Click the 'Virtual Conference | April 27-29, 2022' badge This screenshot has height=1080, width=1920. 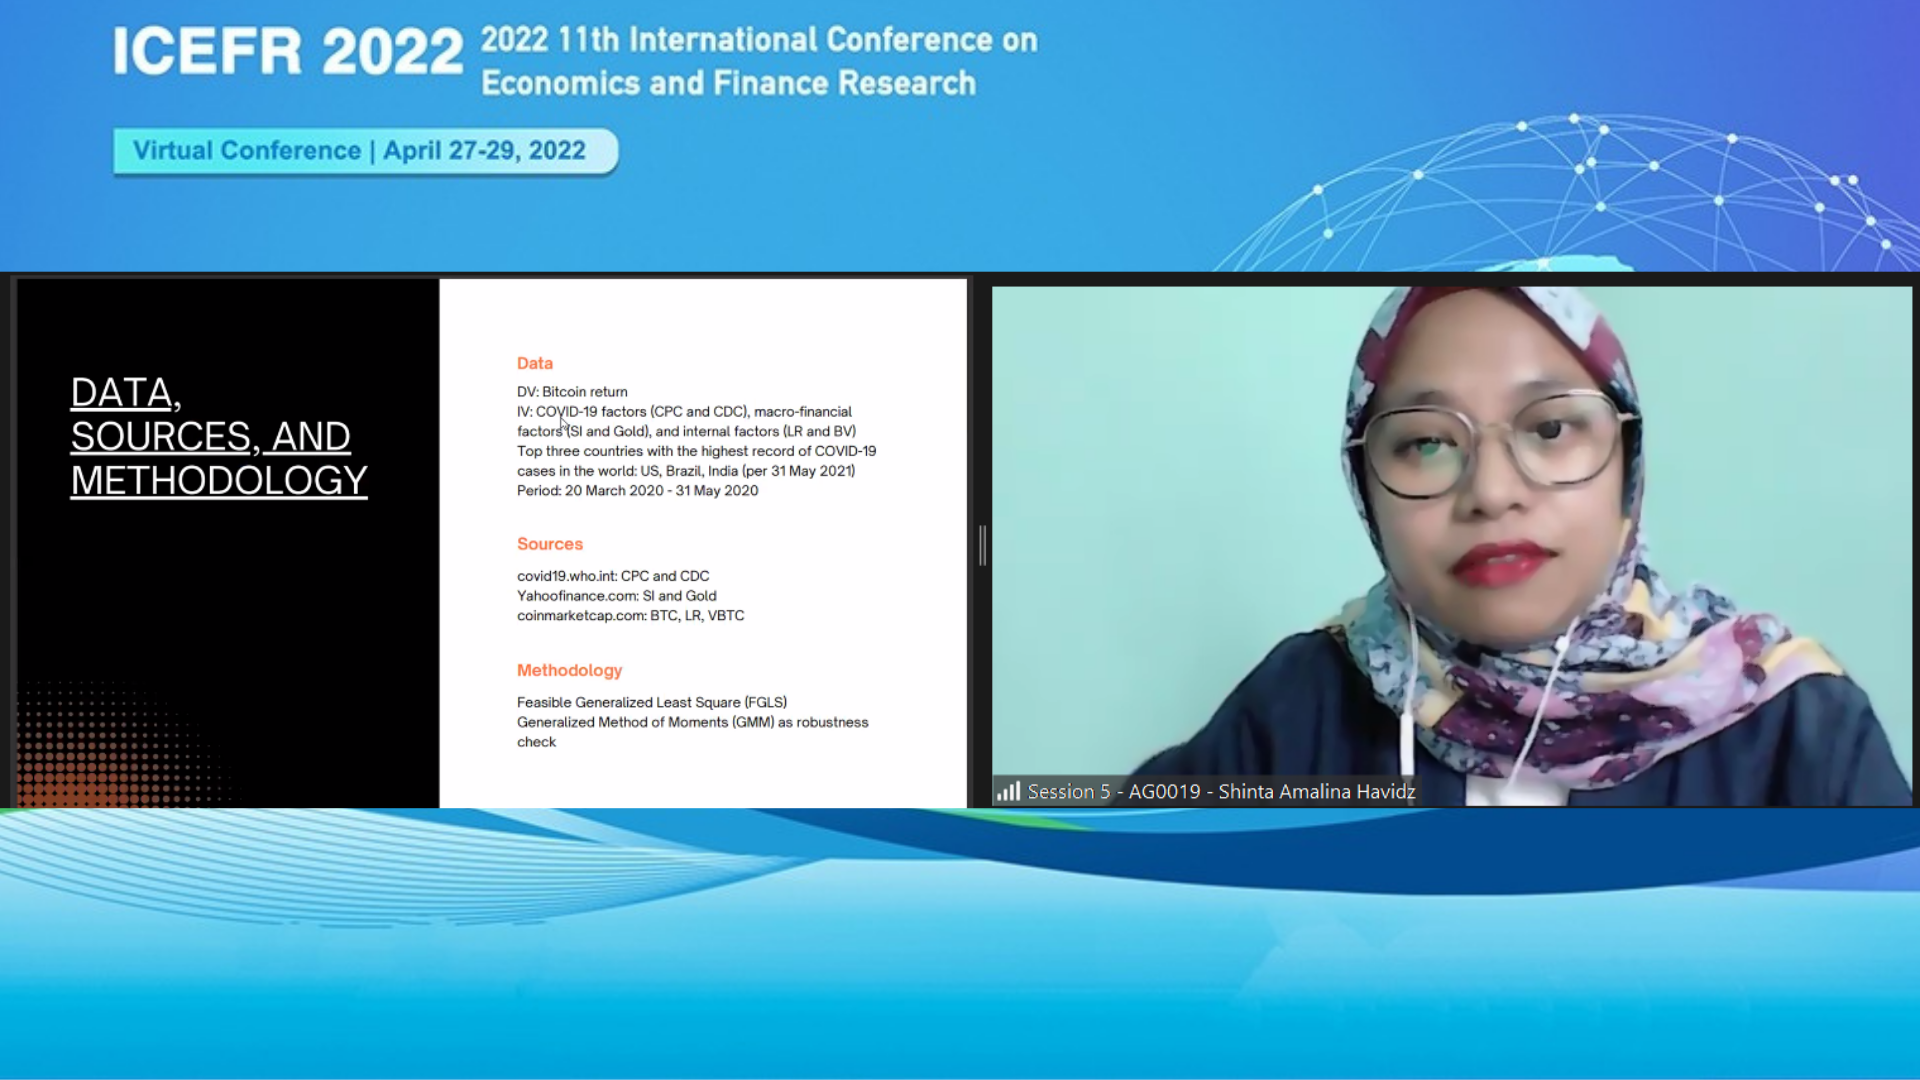pos(365,151)
